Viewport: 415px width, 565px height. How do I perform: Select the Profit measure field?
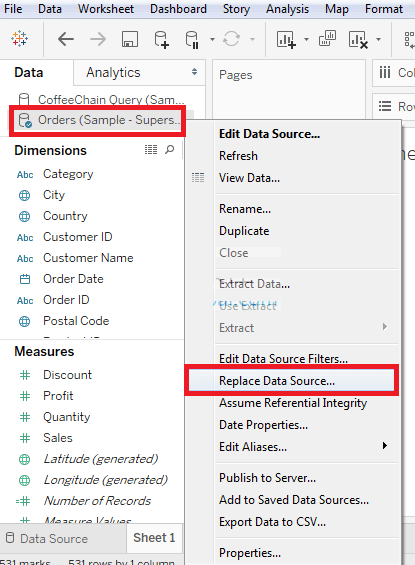coord(58,396)
